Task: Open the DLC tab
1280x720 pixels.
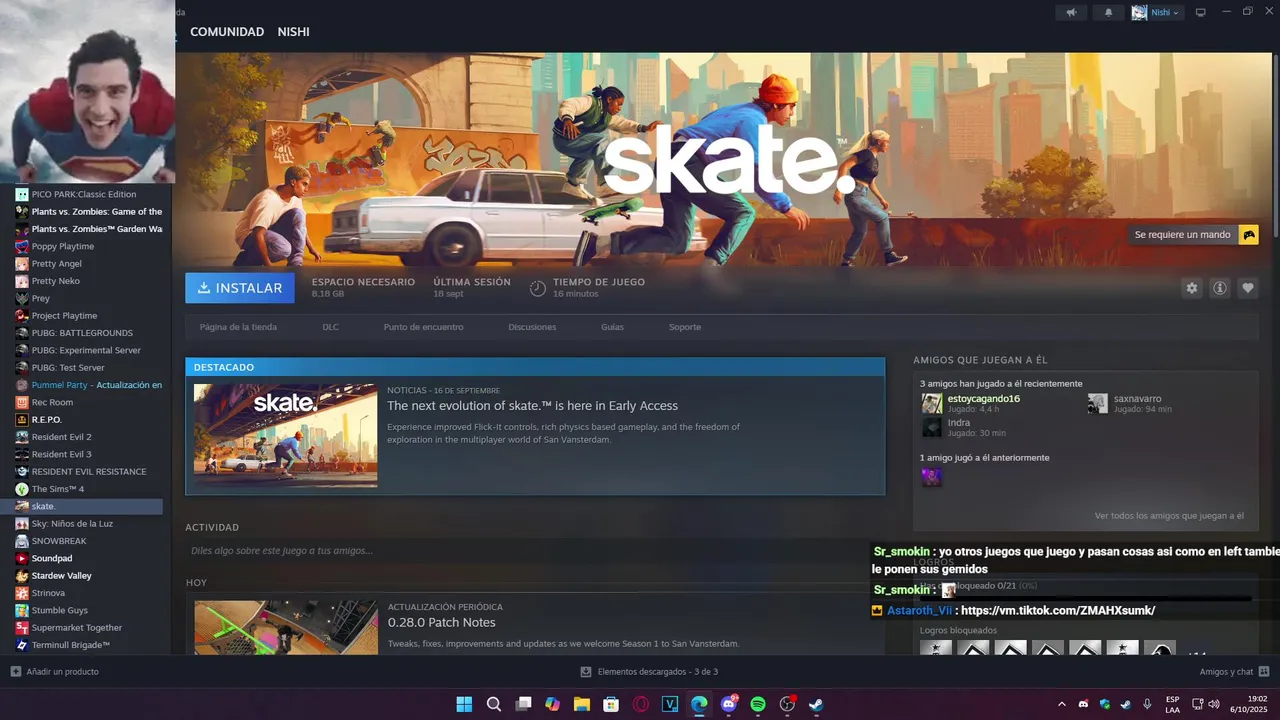Action: [330, 327]
